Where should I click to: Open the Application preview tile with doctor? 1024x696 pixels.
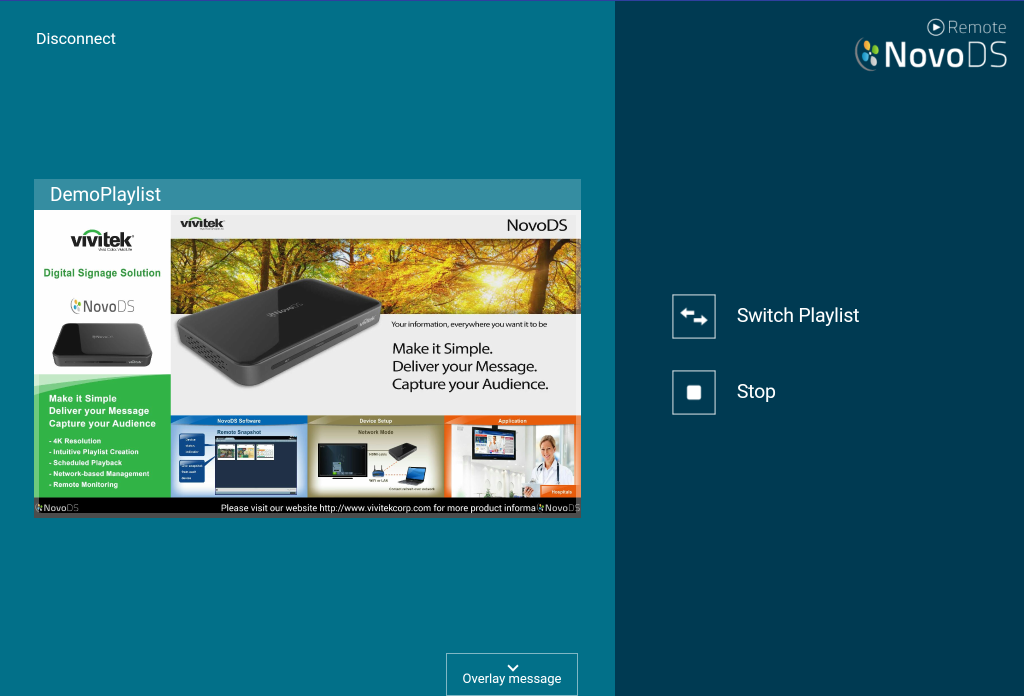tap(513, 456)
